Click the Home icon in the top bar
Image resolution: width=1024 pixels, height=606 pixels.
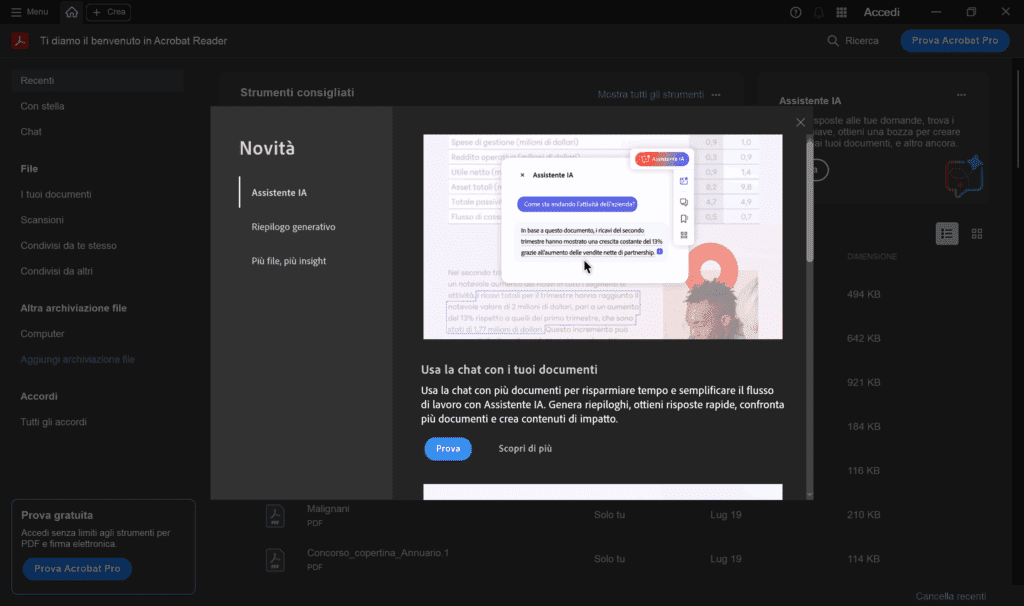[71, 12]
